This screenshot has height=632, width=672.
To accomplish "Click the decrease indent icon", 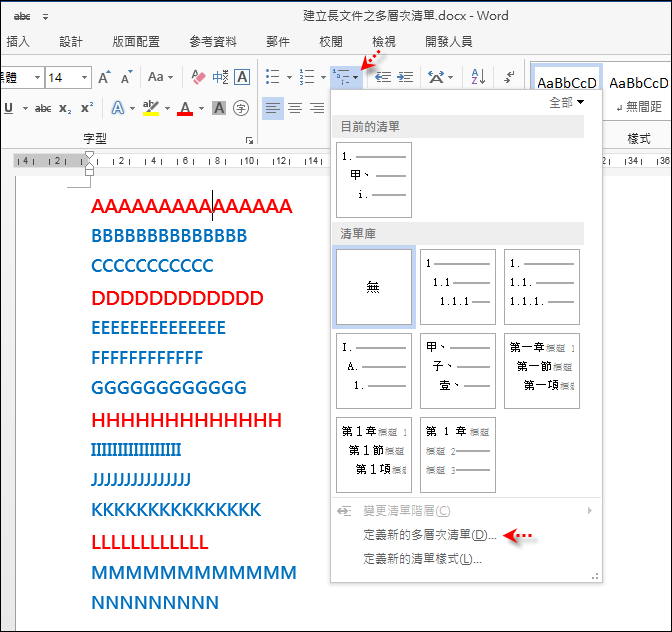I will [x=383, y=77].
